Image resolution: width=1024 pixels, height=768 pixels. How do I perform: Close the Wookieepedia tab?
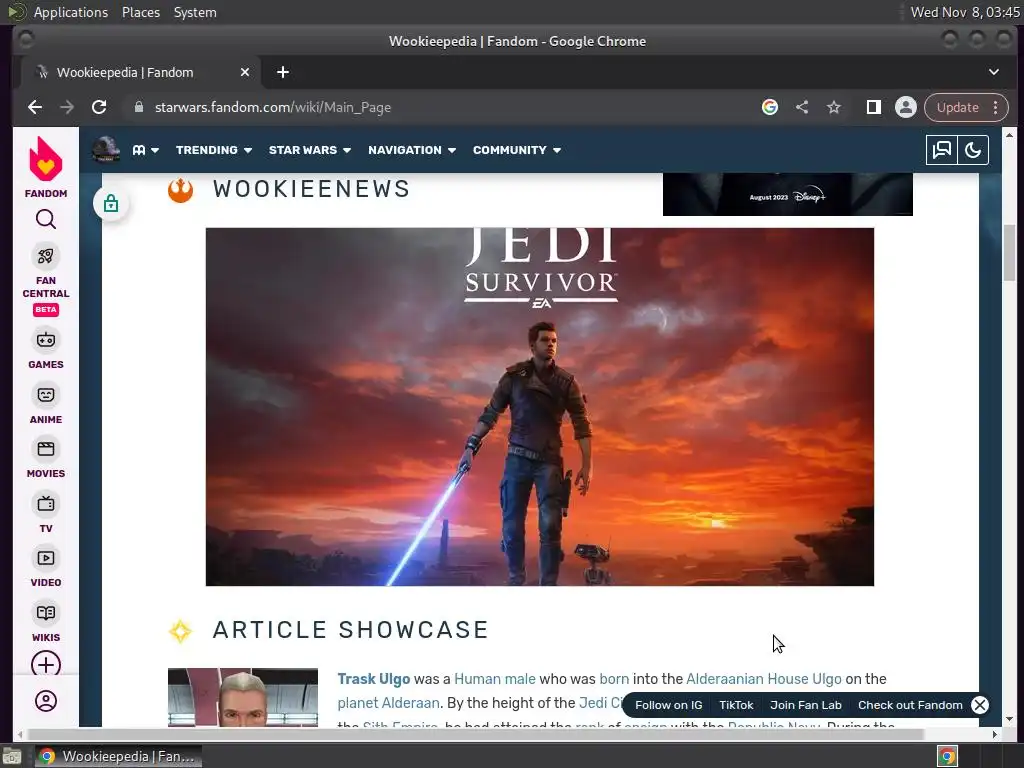(245, 72)
